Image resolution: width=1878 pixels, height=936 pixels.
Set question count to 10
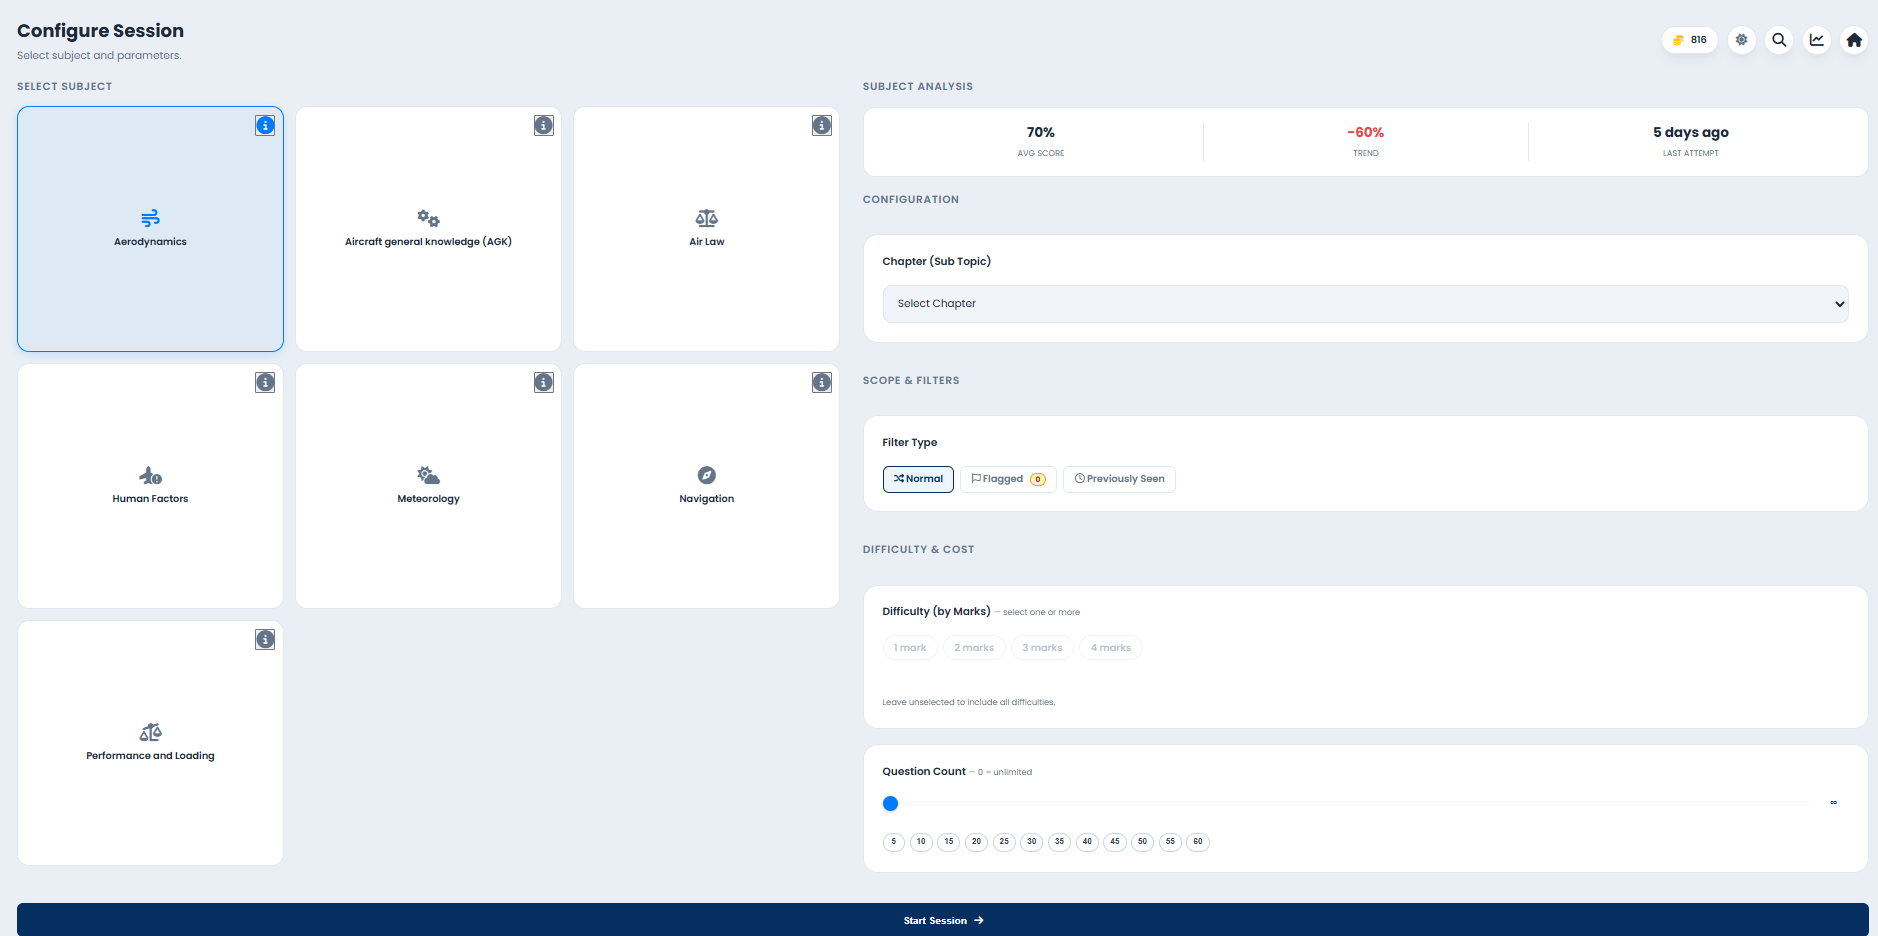921,842
